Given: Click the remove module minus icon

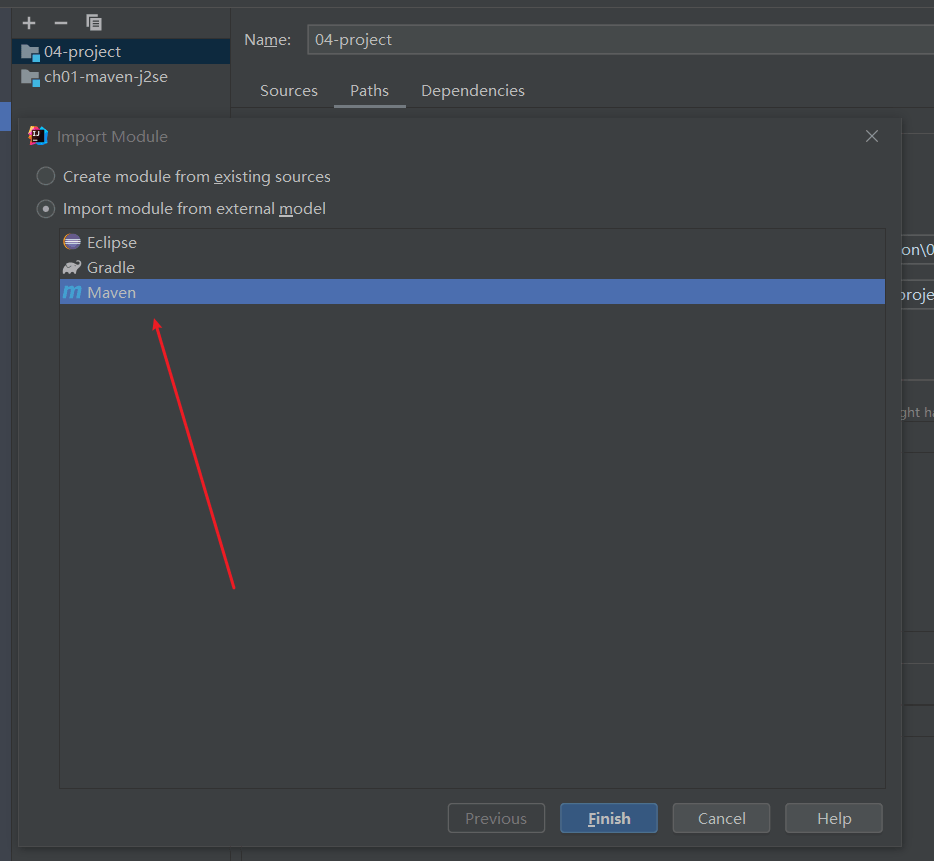Looking at the screenshot, I should point(61,23).
